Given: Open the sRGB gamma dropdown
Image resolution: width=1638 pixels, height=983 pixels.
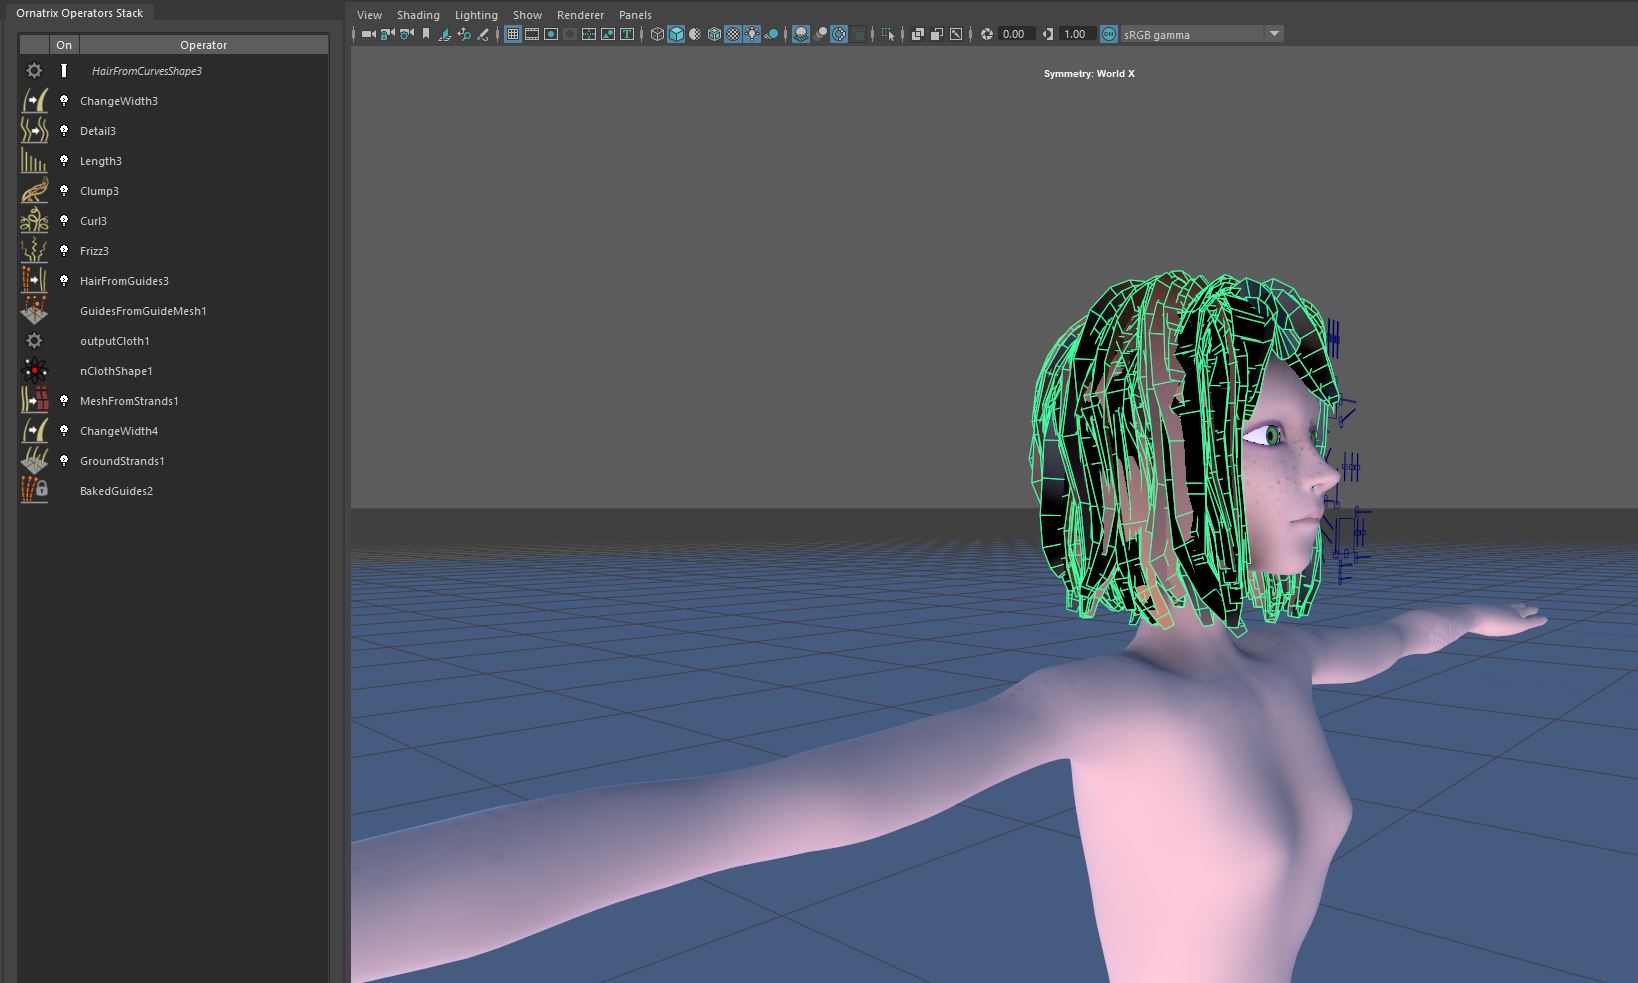Looking at the screenshot, I should point(1274,34).
